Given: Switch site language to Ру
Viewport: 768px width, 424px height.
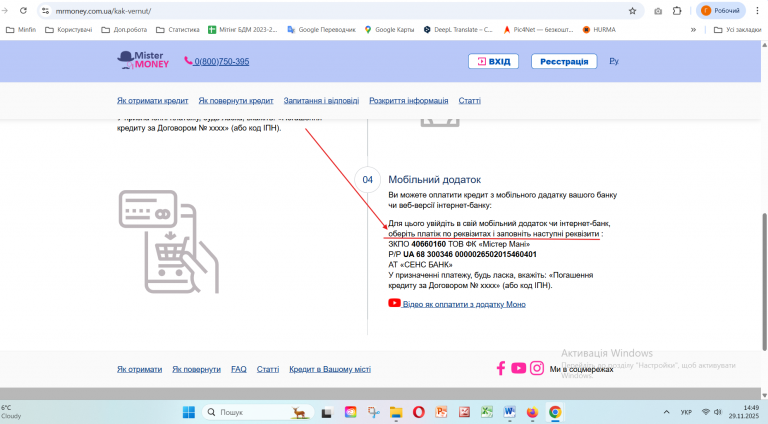Looking at the screenshot, I should [614, 61].
